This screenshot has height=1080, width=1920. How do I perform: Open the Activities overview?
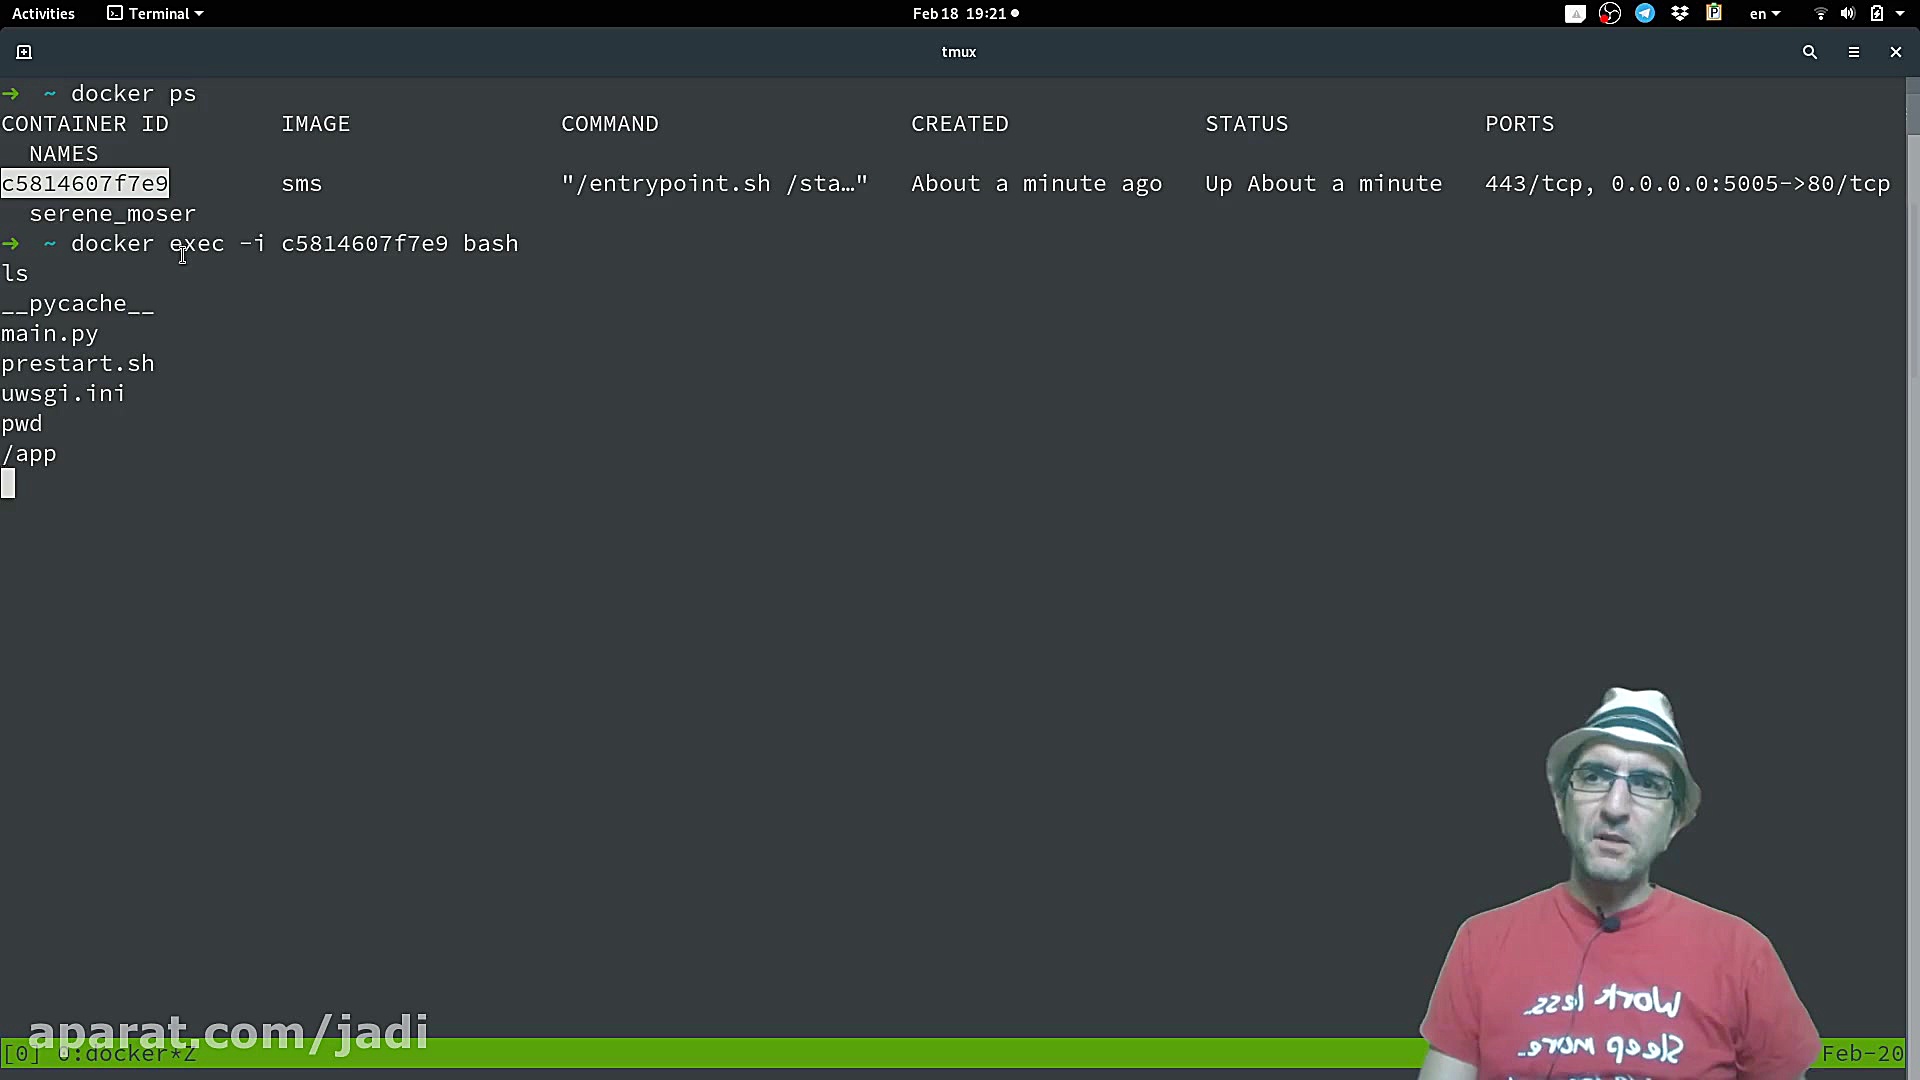pos(43,14)
